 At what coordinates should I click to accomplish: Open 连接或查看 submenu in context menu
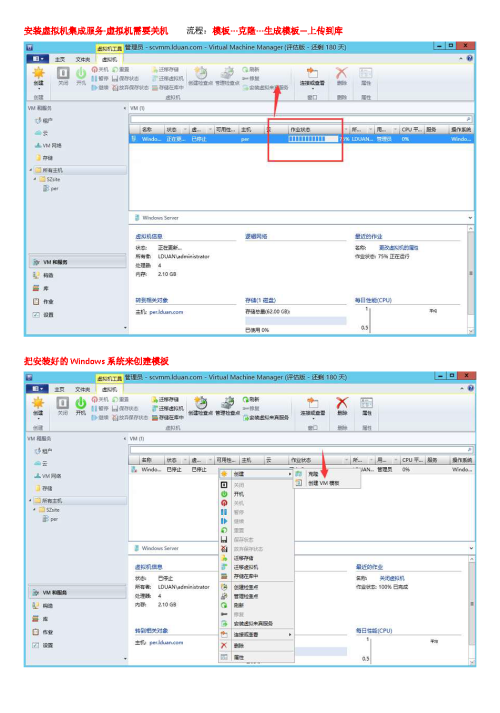[256, 634]
